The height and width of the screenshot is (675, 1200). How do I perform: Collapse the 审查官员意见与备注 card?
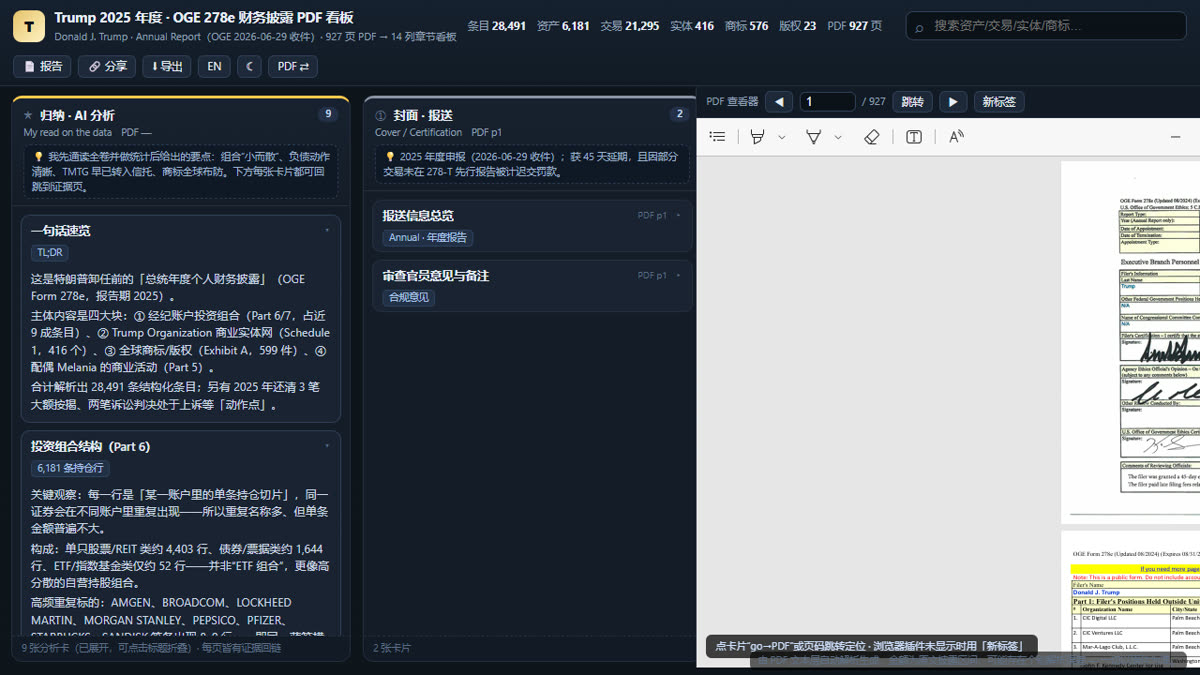(678, 275)
